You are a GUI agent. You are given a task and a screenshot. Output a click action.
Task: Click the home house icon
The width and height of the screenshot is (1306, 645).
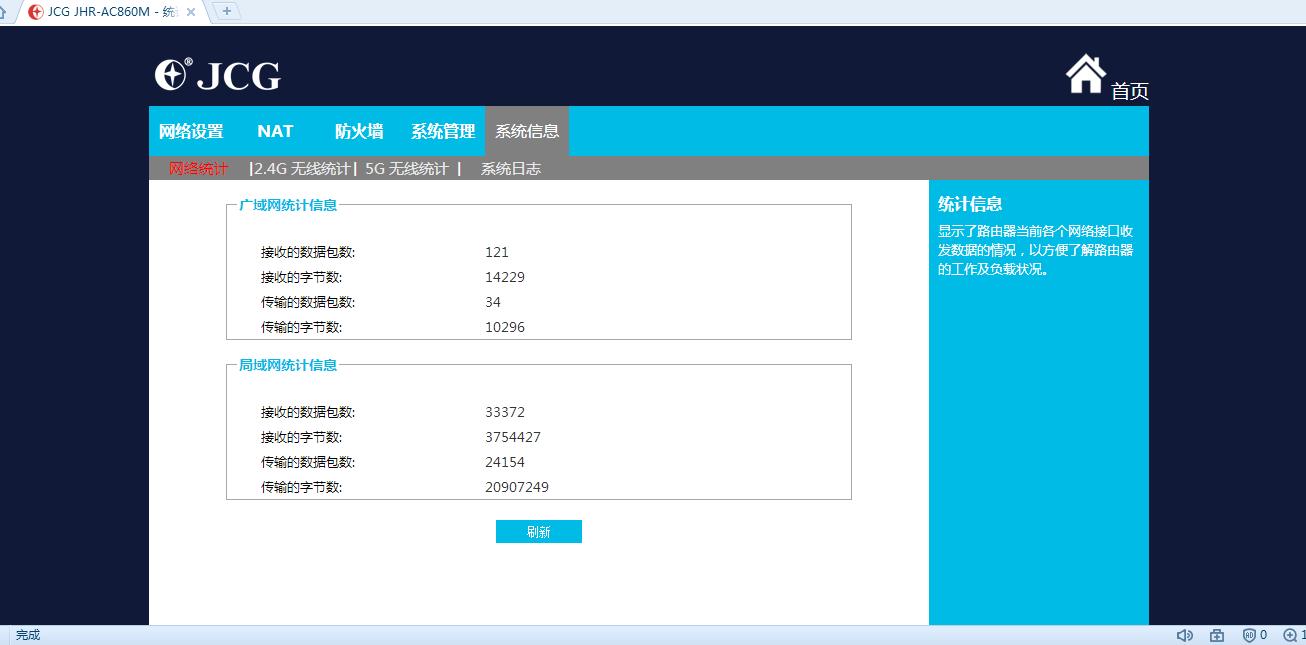1085,74
